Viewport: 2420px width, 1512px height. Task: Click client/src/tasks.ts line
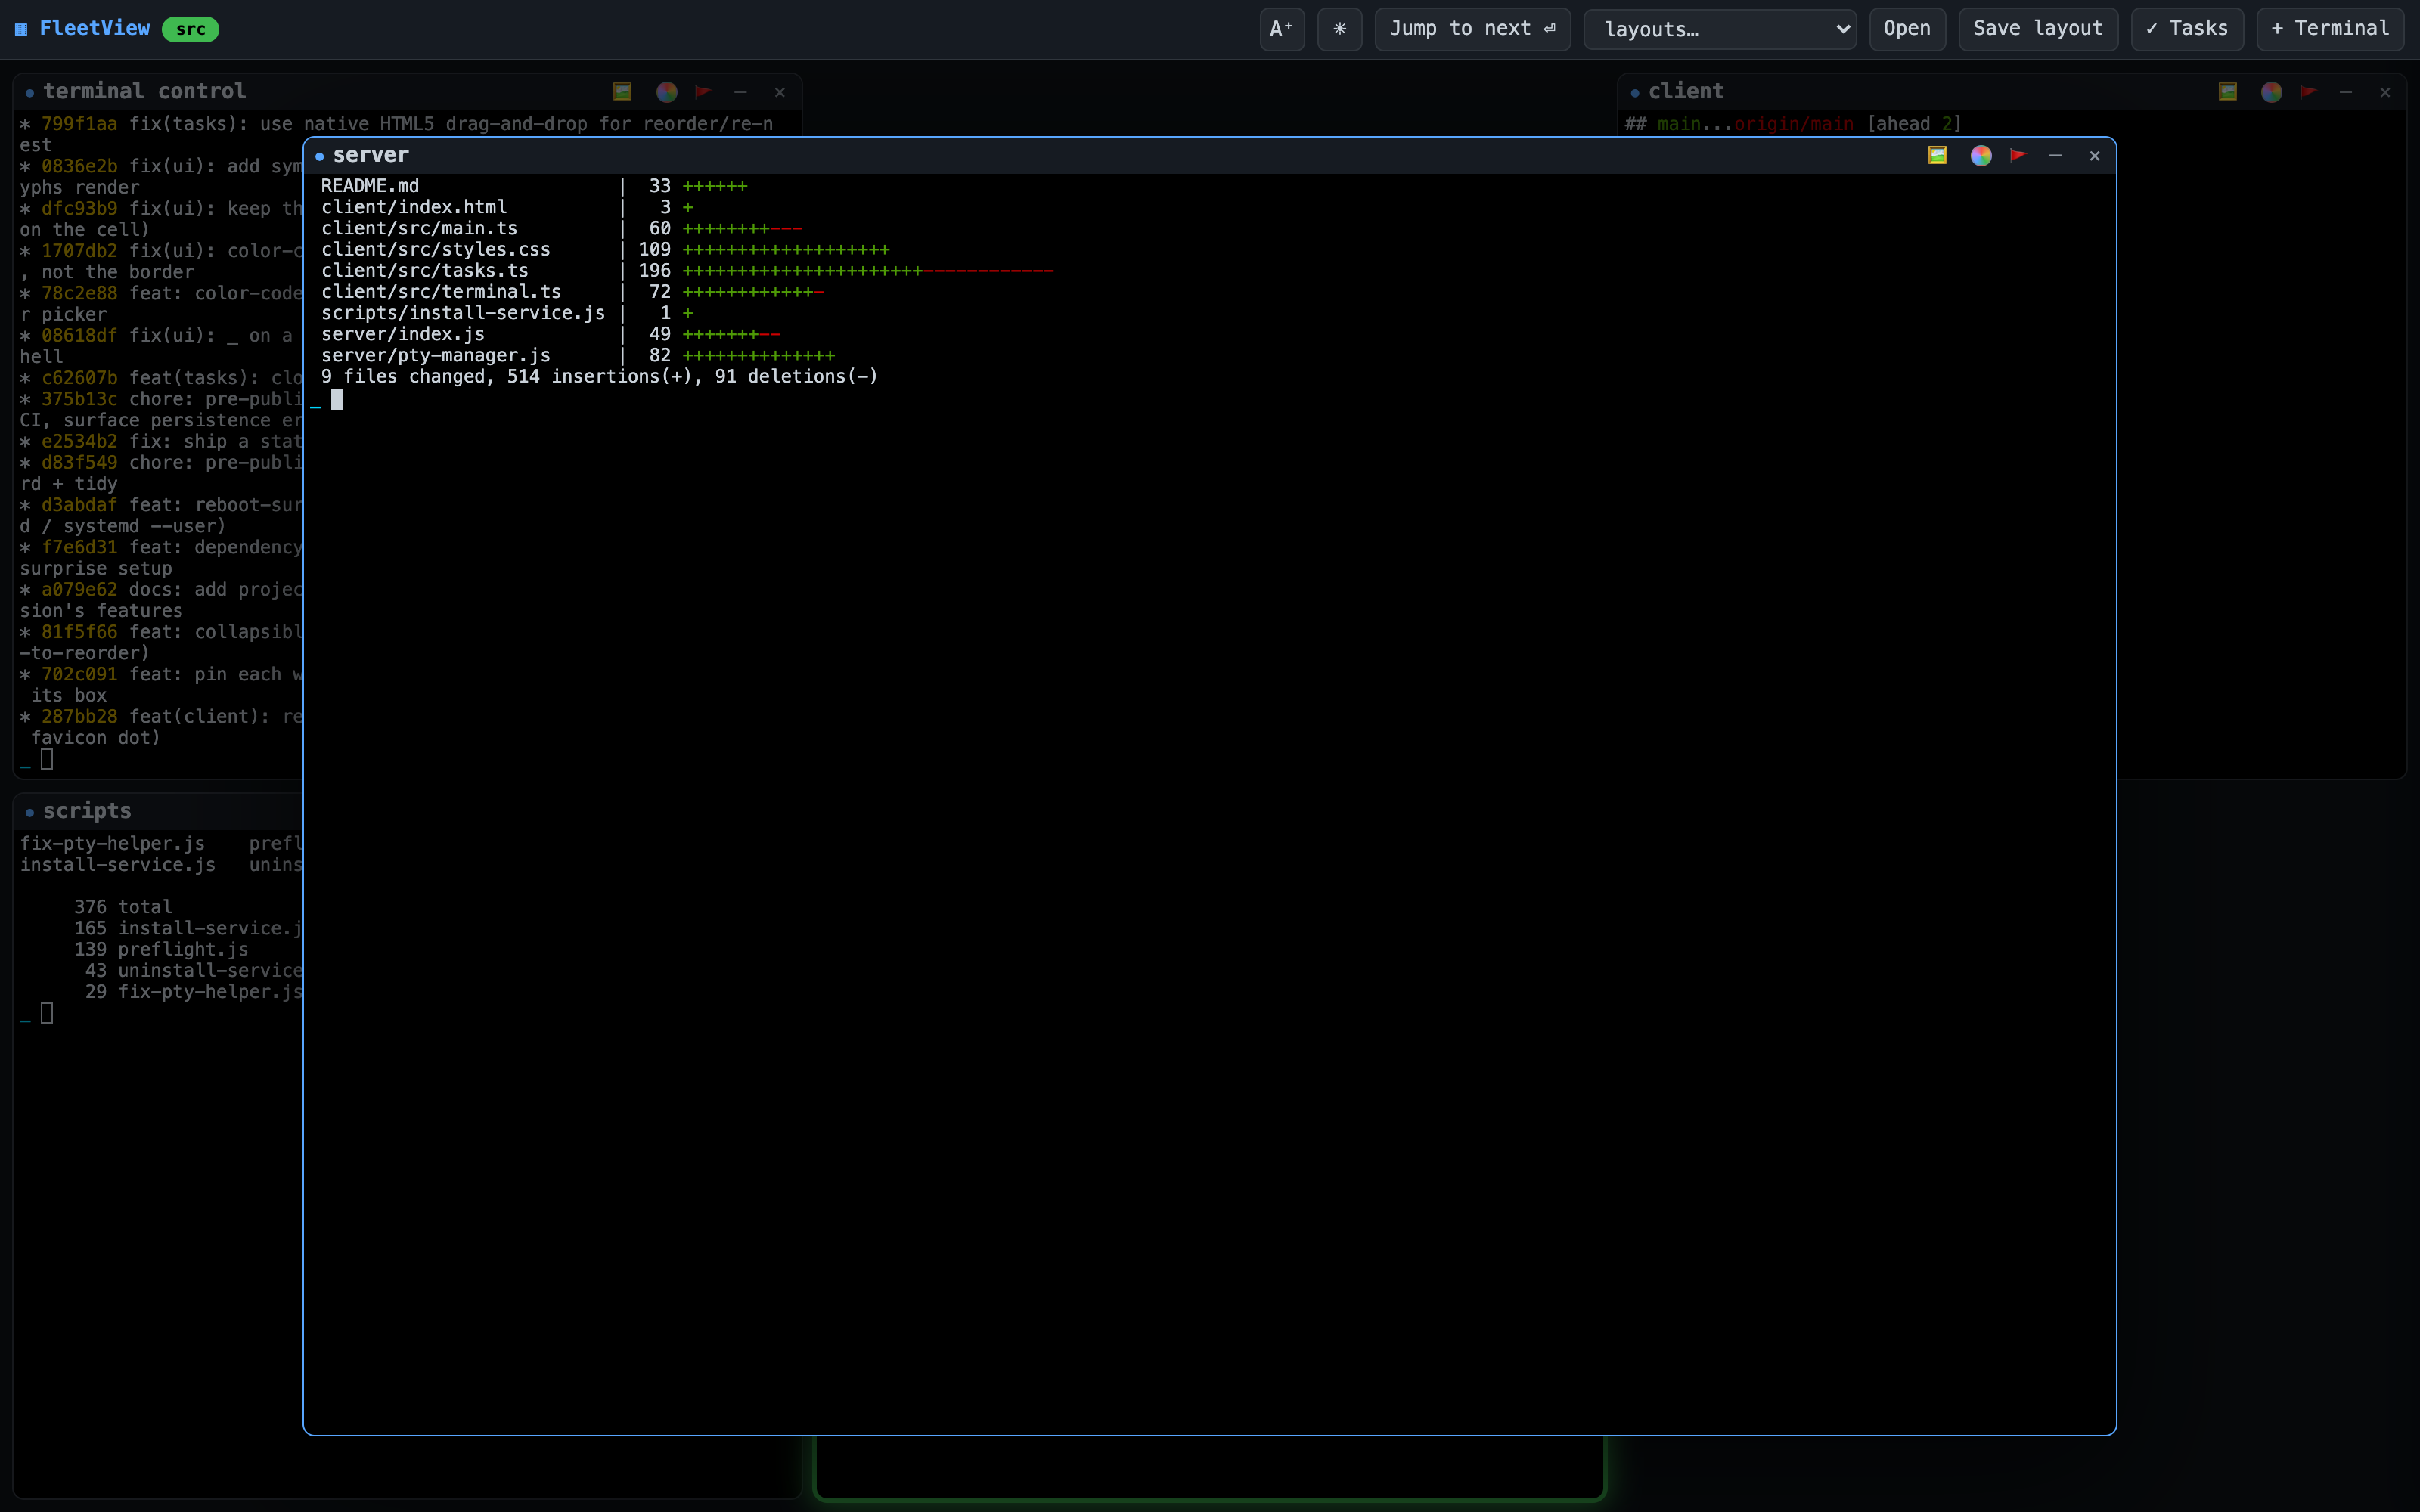(687, 271)
